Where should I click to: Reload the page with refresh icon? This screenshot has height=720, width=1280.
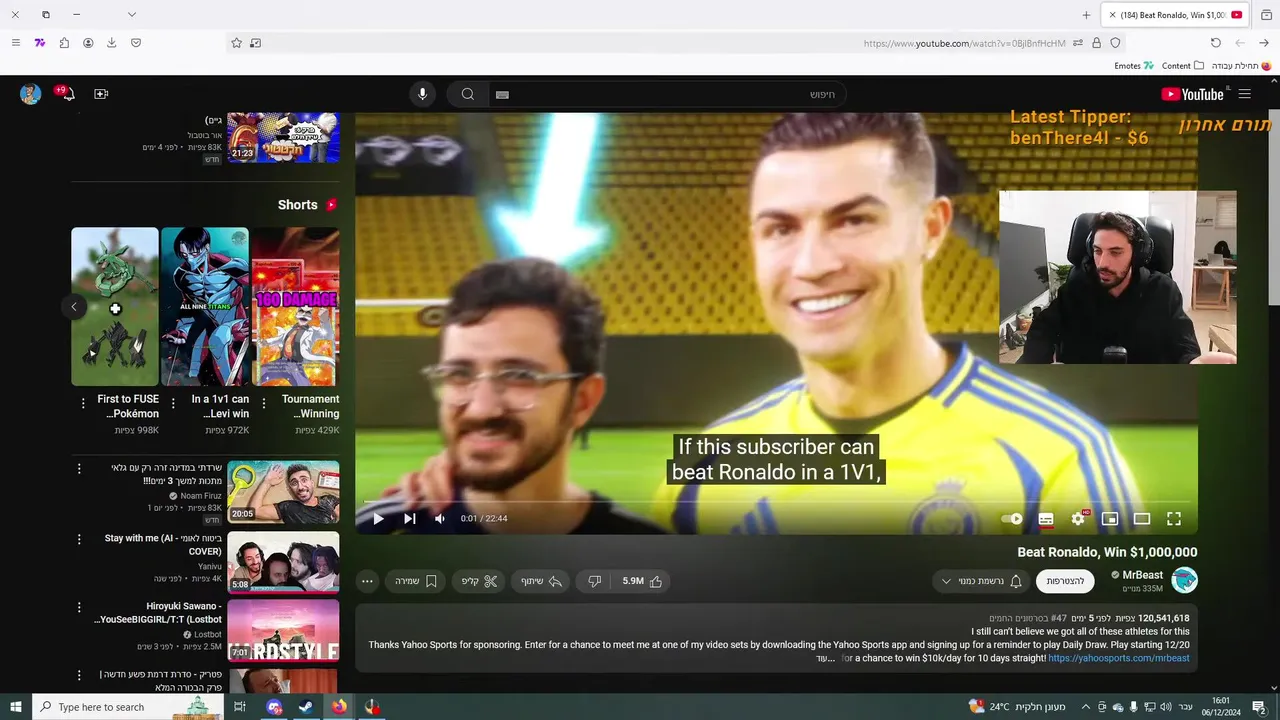[1216, 43]
